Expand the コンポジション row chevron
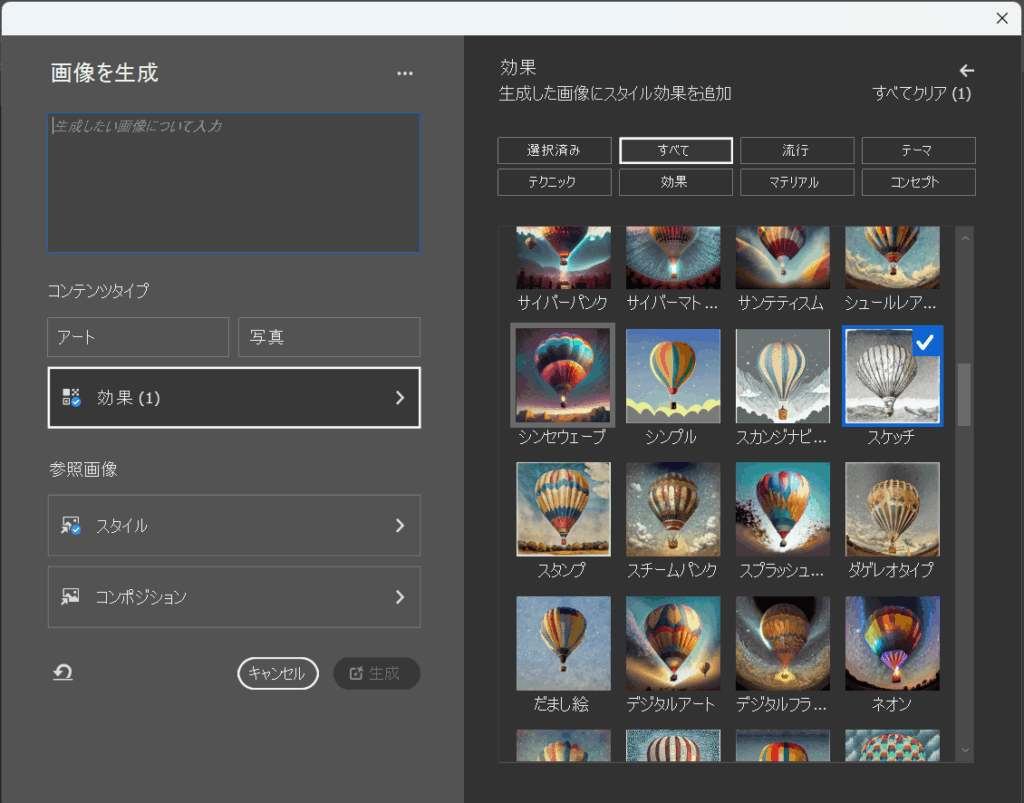Viewport: 1024px width, 803px height. 400,597
